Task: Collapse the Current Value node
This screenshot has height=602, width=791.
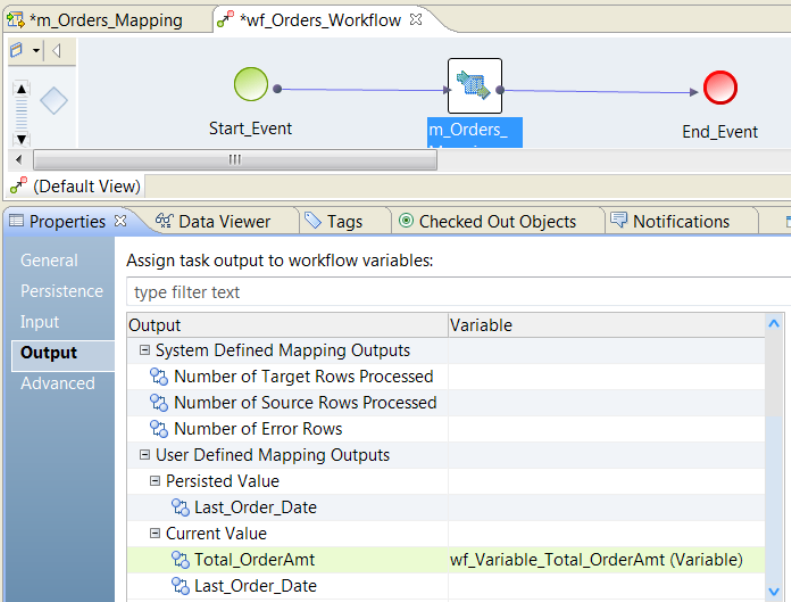Action: pyautogui.click(x=155, y=534)
